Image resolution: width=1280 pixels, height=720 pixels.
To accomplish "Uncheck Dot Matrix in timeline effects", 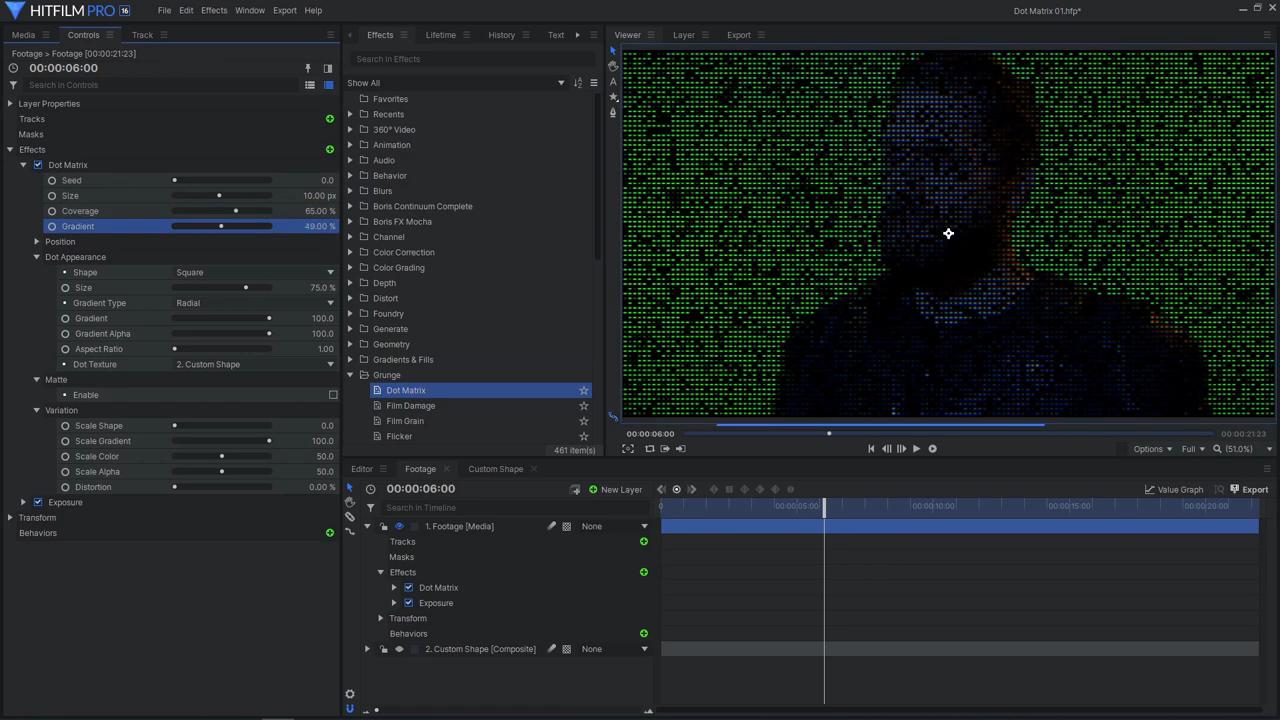I will [408, 588].
